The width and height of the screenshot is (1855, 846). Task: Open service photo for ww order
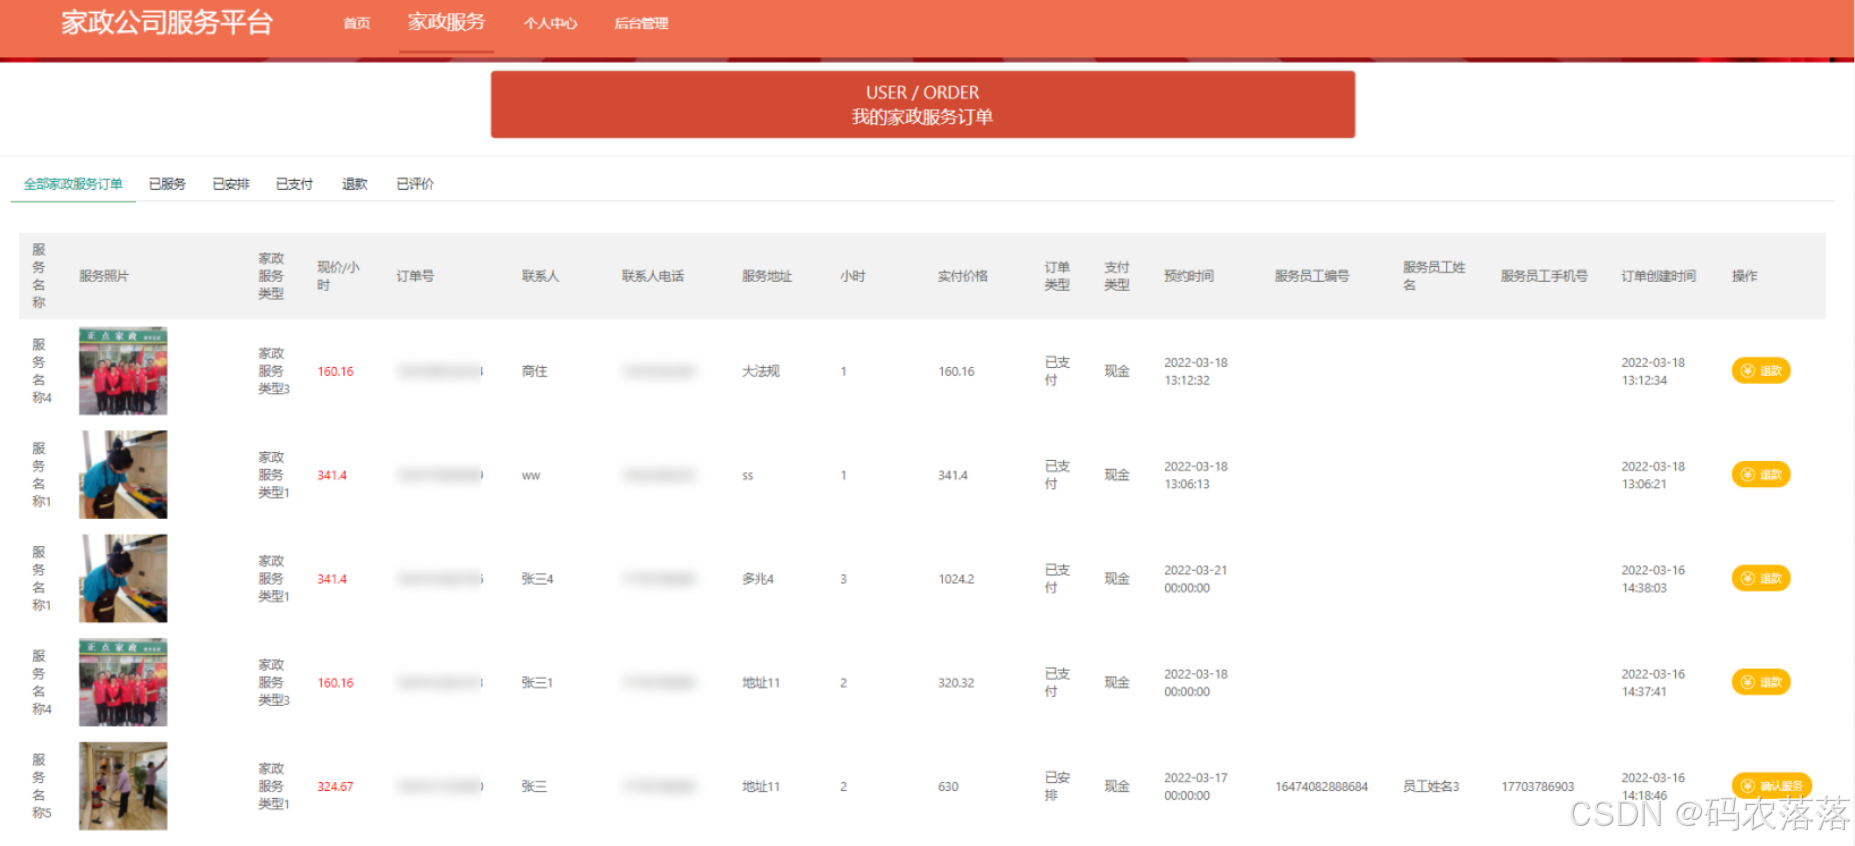click(123, 474)
